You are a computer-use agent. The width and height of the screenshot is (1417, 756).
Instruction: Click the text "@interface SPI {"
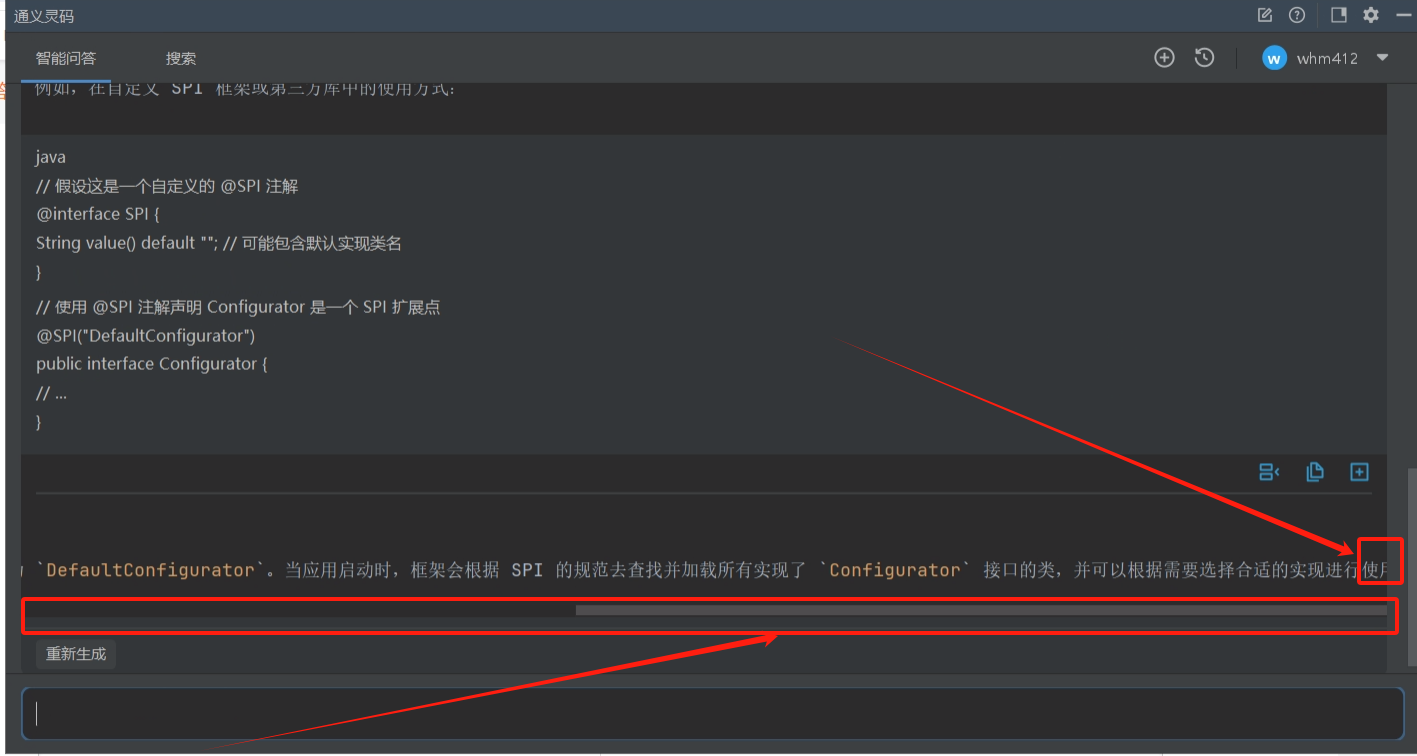click(x=98, y=214)
